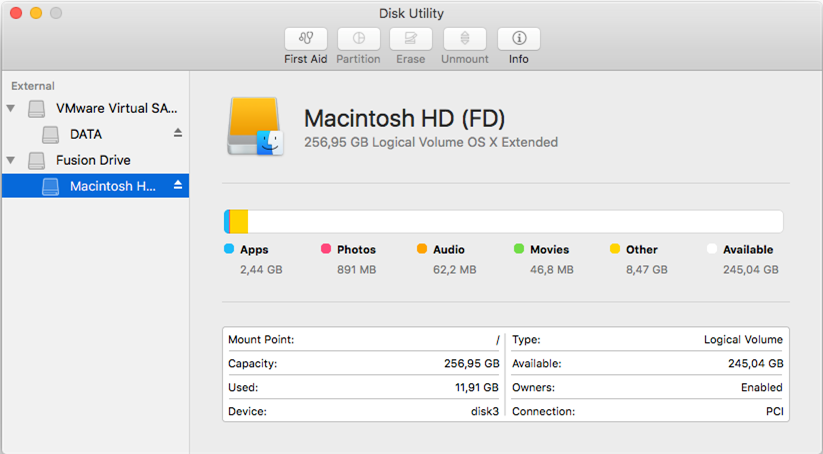Select Macintosh H... volume in sidebar
Image resolution: width=823 pixels, height=454 pixels.
click(x=95, y=186)
